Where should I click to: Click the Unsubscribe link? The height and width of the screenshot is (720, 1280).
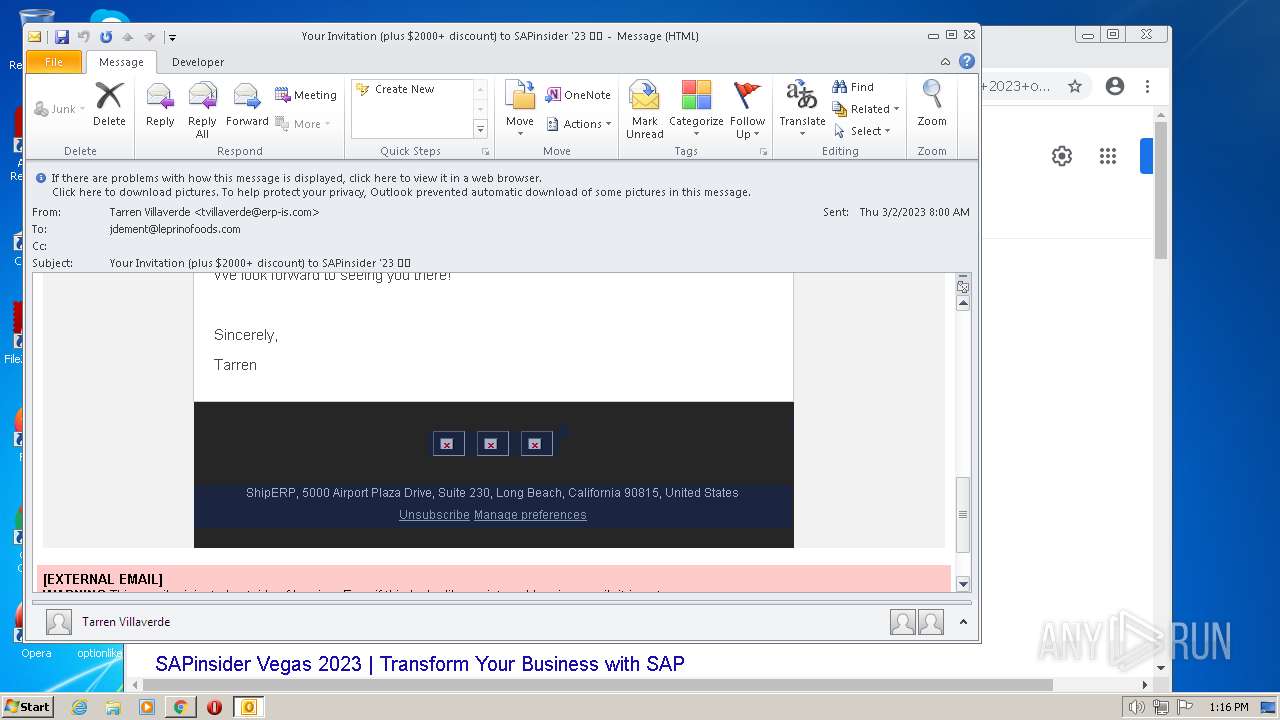[x=434, y=515]
